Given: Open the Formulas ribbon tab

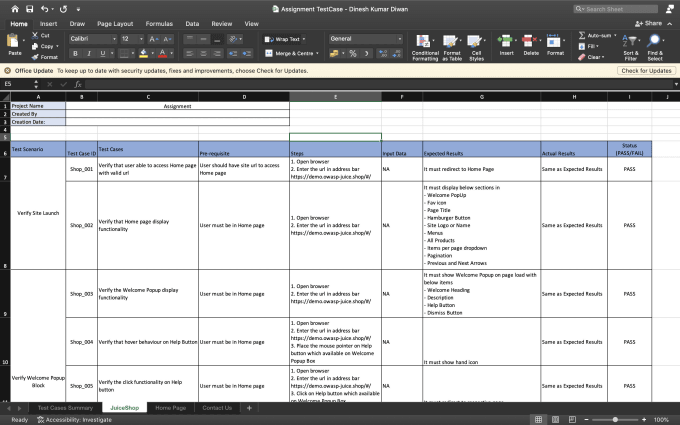Looking at the screenshot, I should (159, 24).
